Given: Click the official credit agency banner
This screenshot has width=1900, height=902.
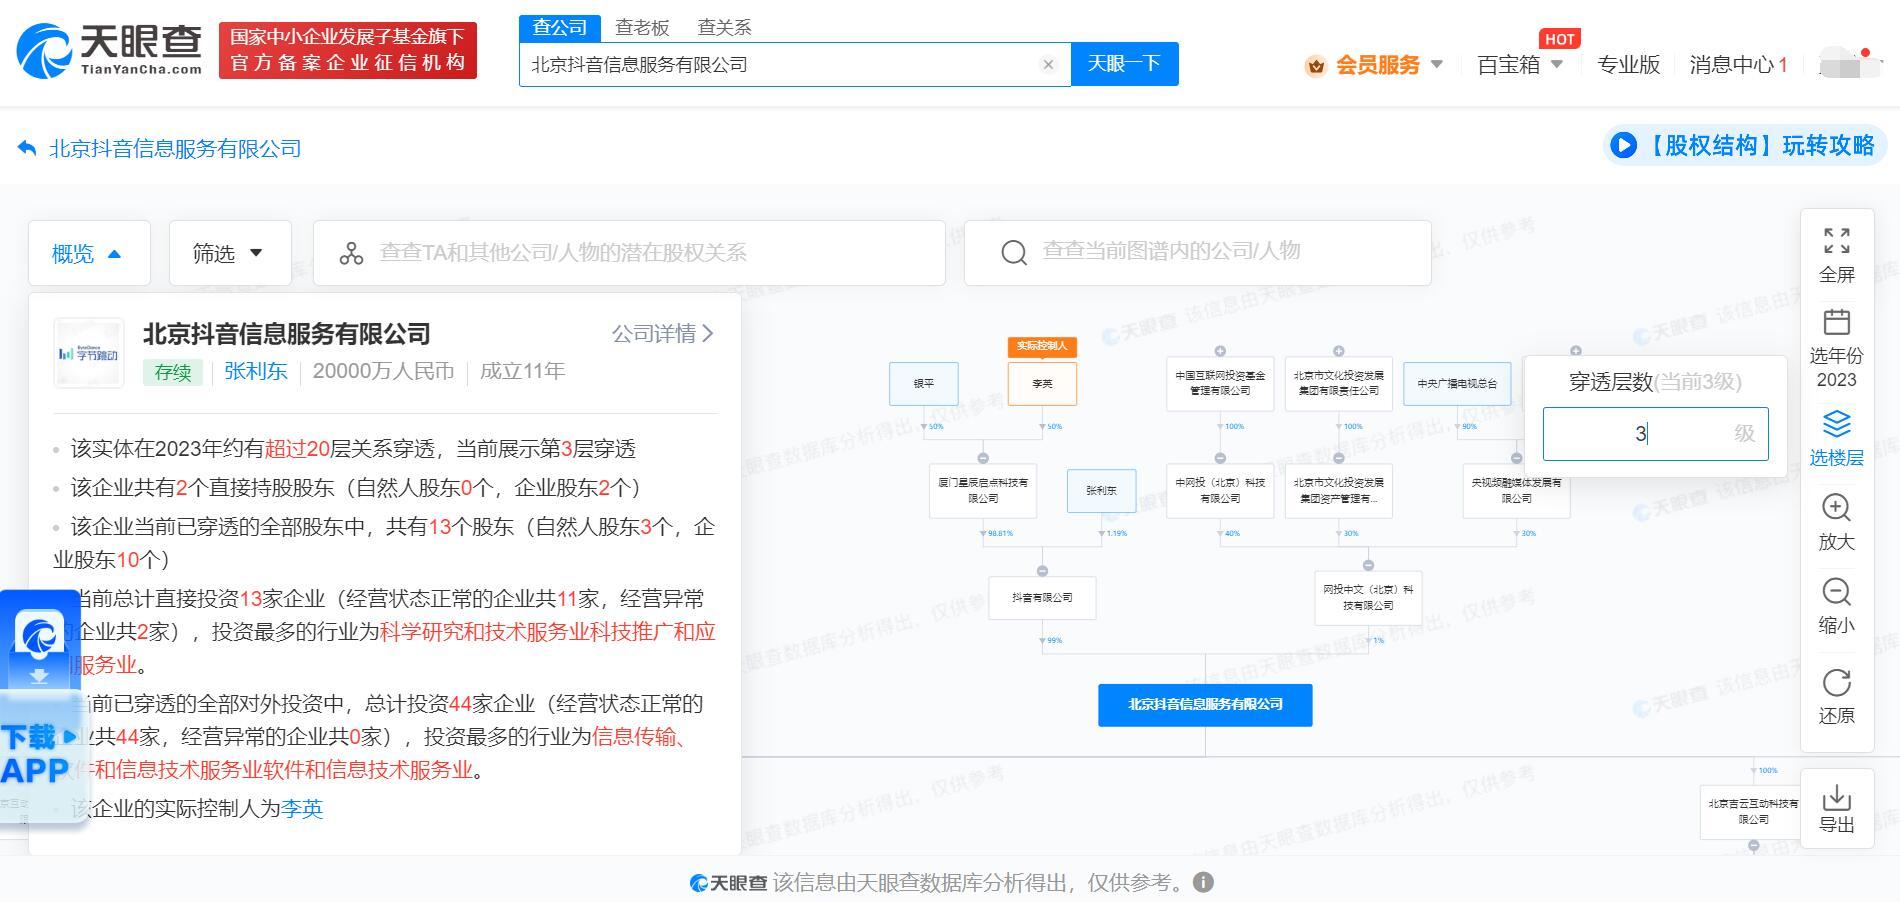Looking at the screenshot, I should (348, 50).
